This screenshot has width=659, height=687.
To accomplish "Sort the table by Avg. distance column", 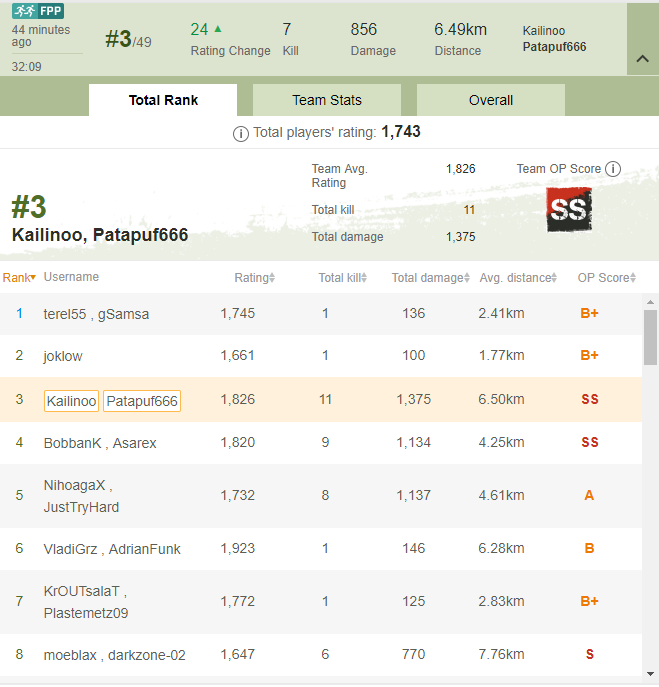I will [518, 277].
